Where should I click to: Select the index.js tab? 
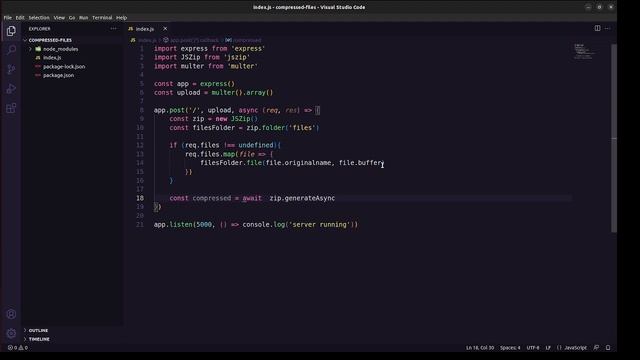point(144,29)
